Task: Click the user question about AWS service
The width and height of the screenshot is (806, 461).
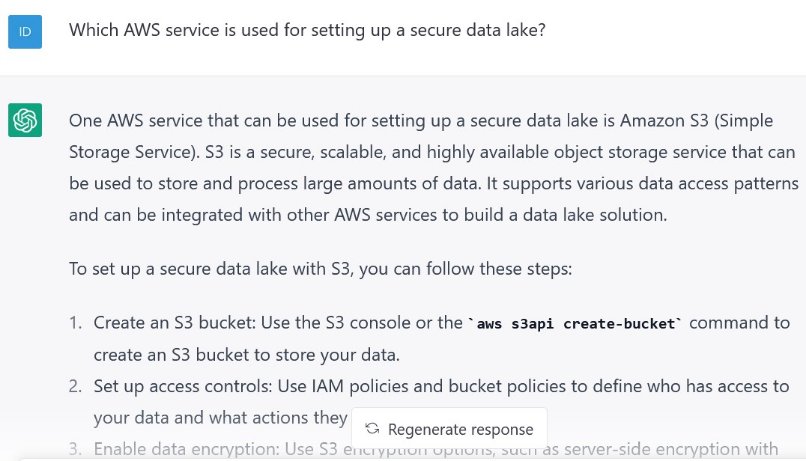Action: point(307,31)
